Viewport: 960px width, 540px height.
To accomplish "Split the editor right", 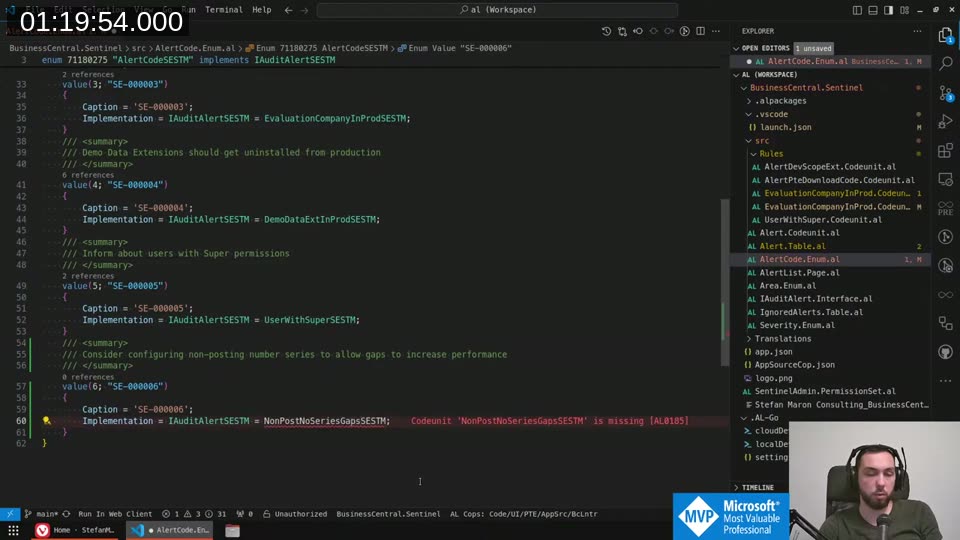I will (700, 31).
